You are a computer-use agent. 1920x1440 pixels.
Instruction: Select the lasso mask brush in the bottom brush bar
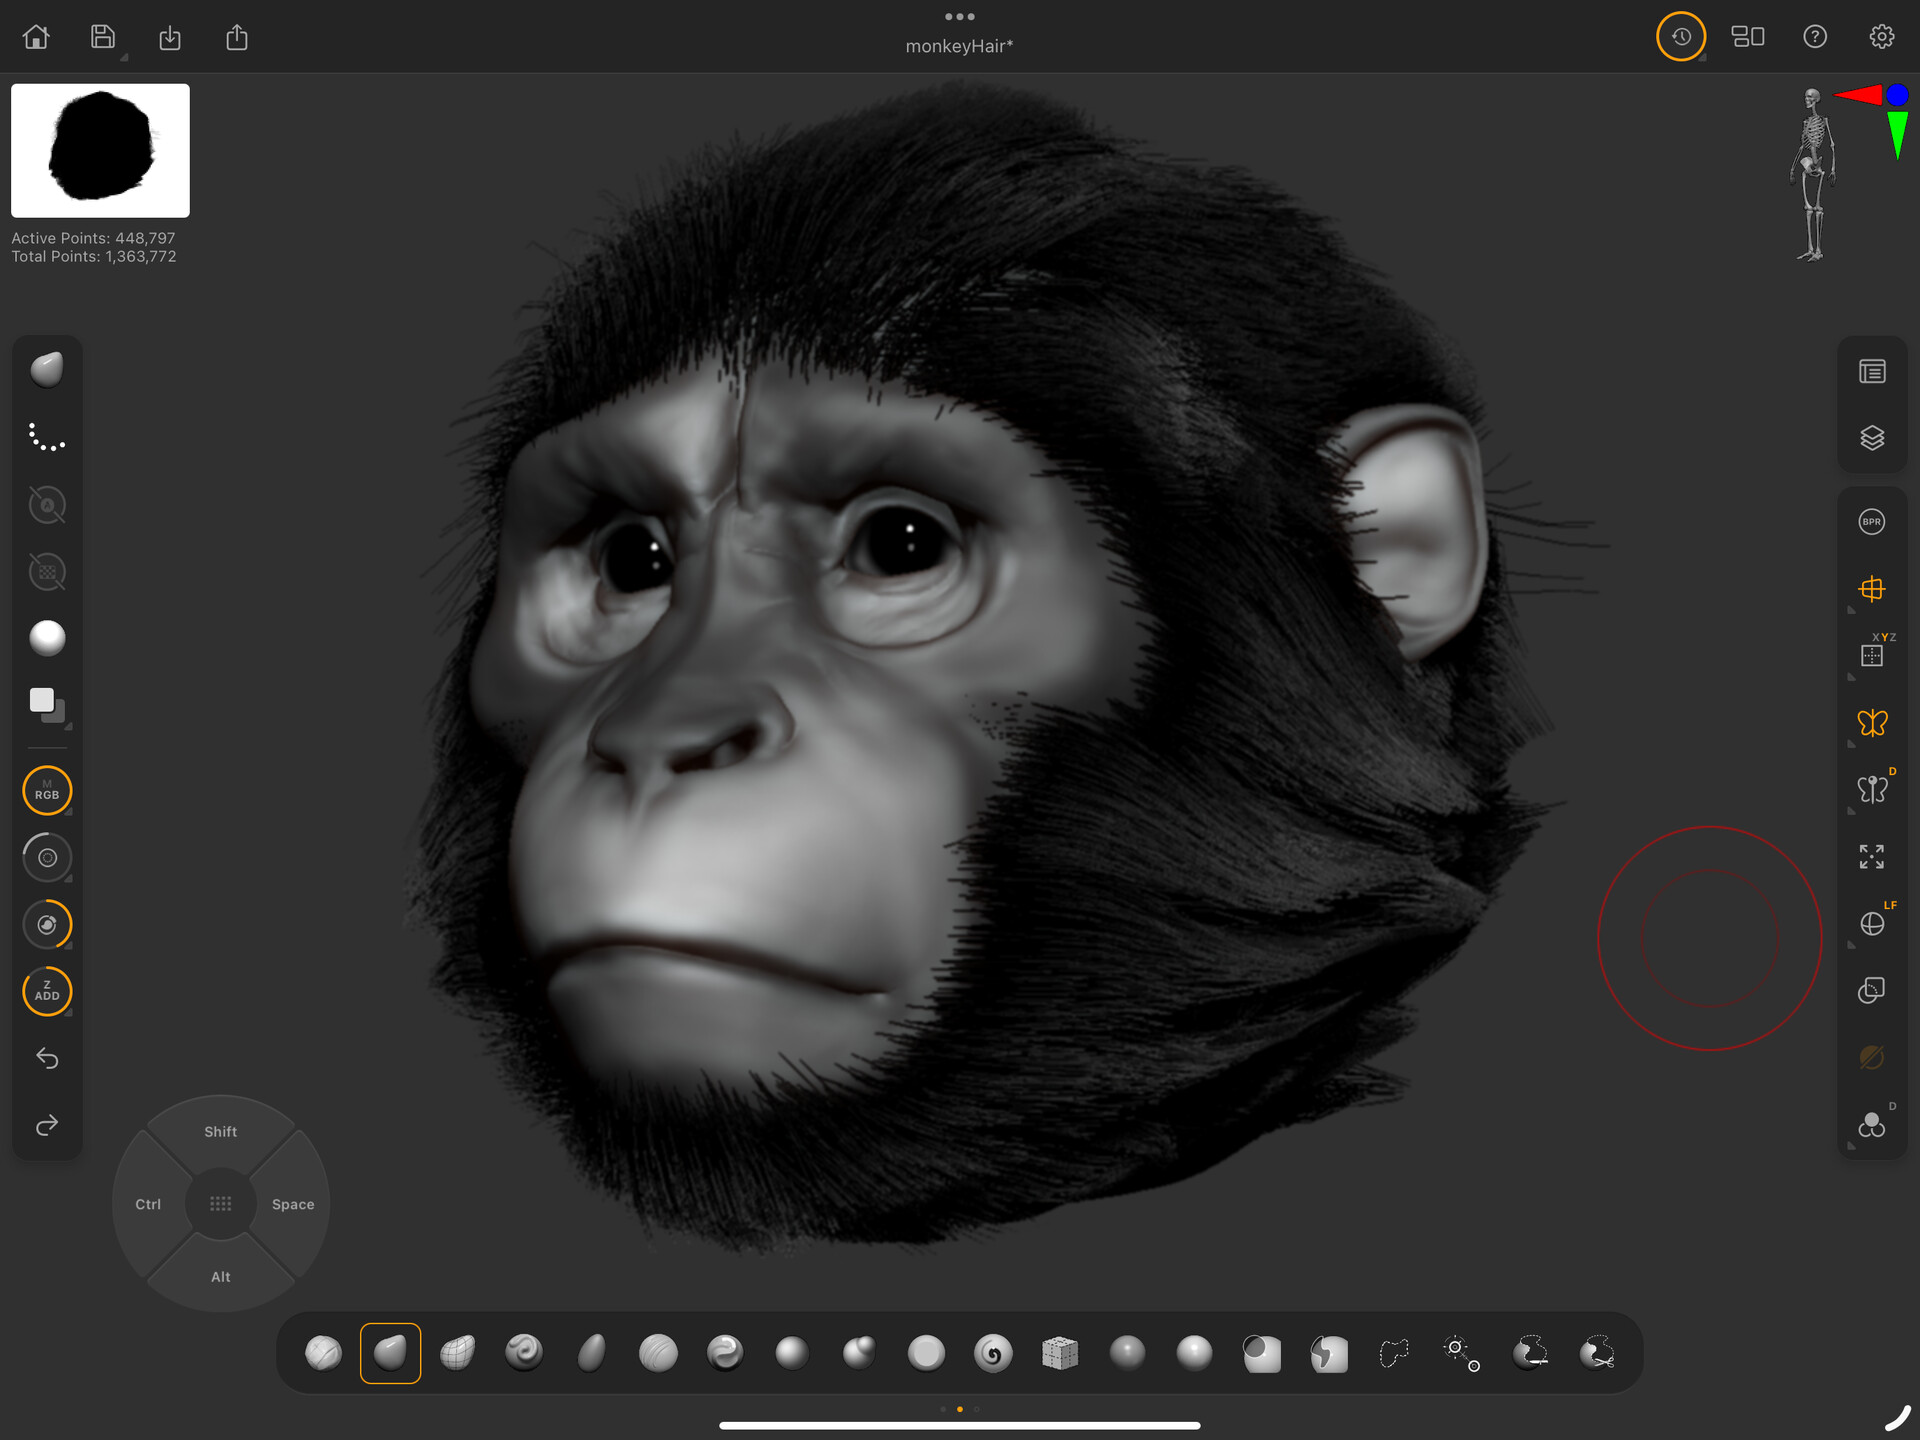1393,1353
